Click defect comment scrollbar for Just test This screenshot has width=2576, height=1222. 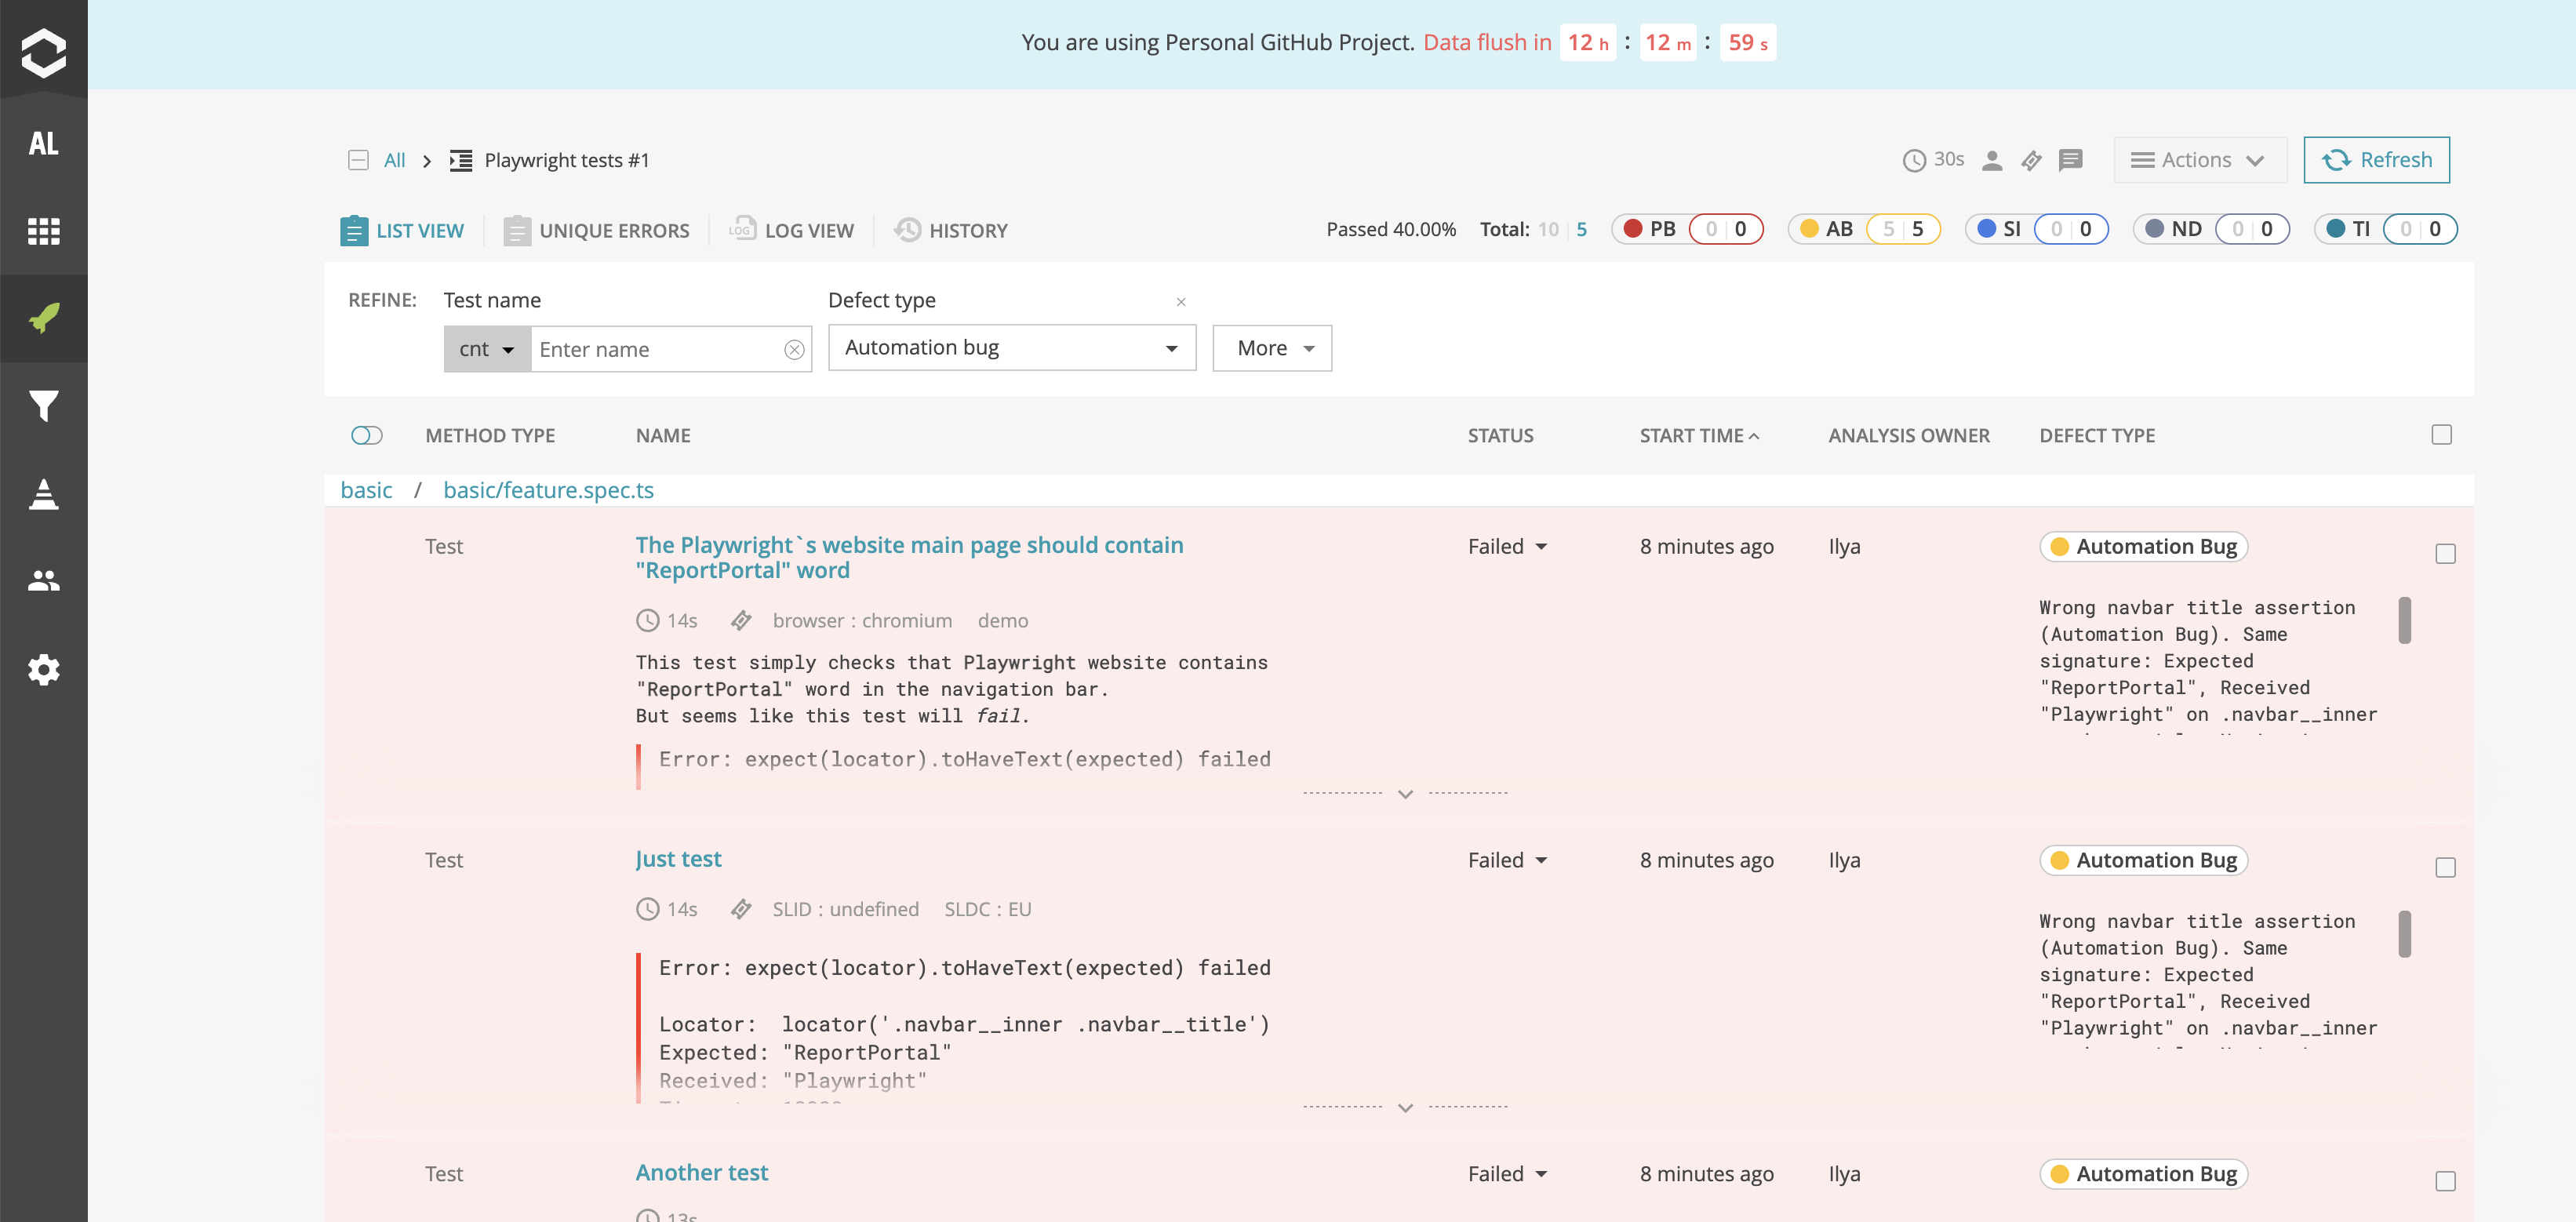[2404, 934]
